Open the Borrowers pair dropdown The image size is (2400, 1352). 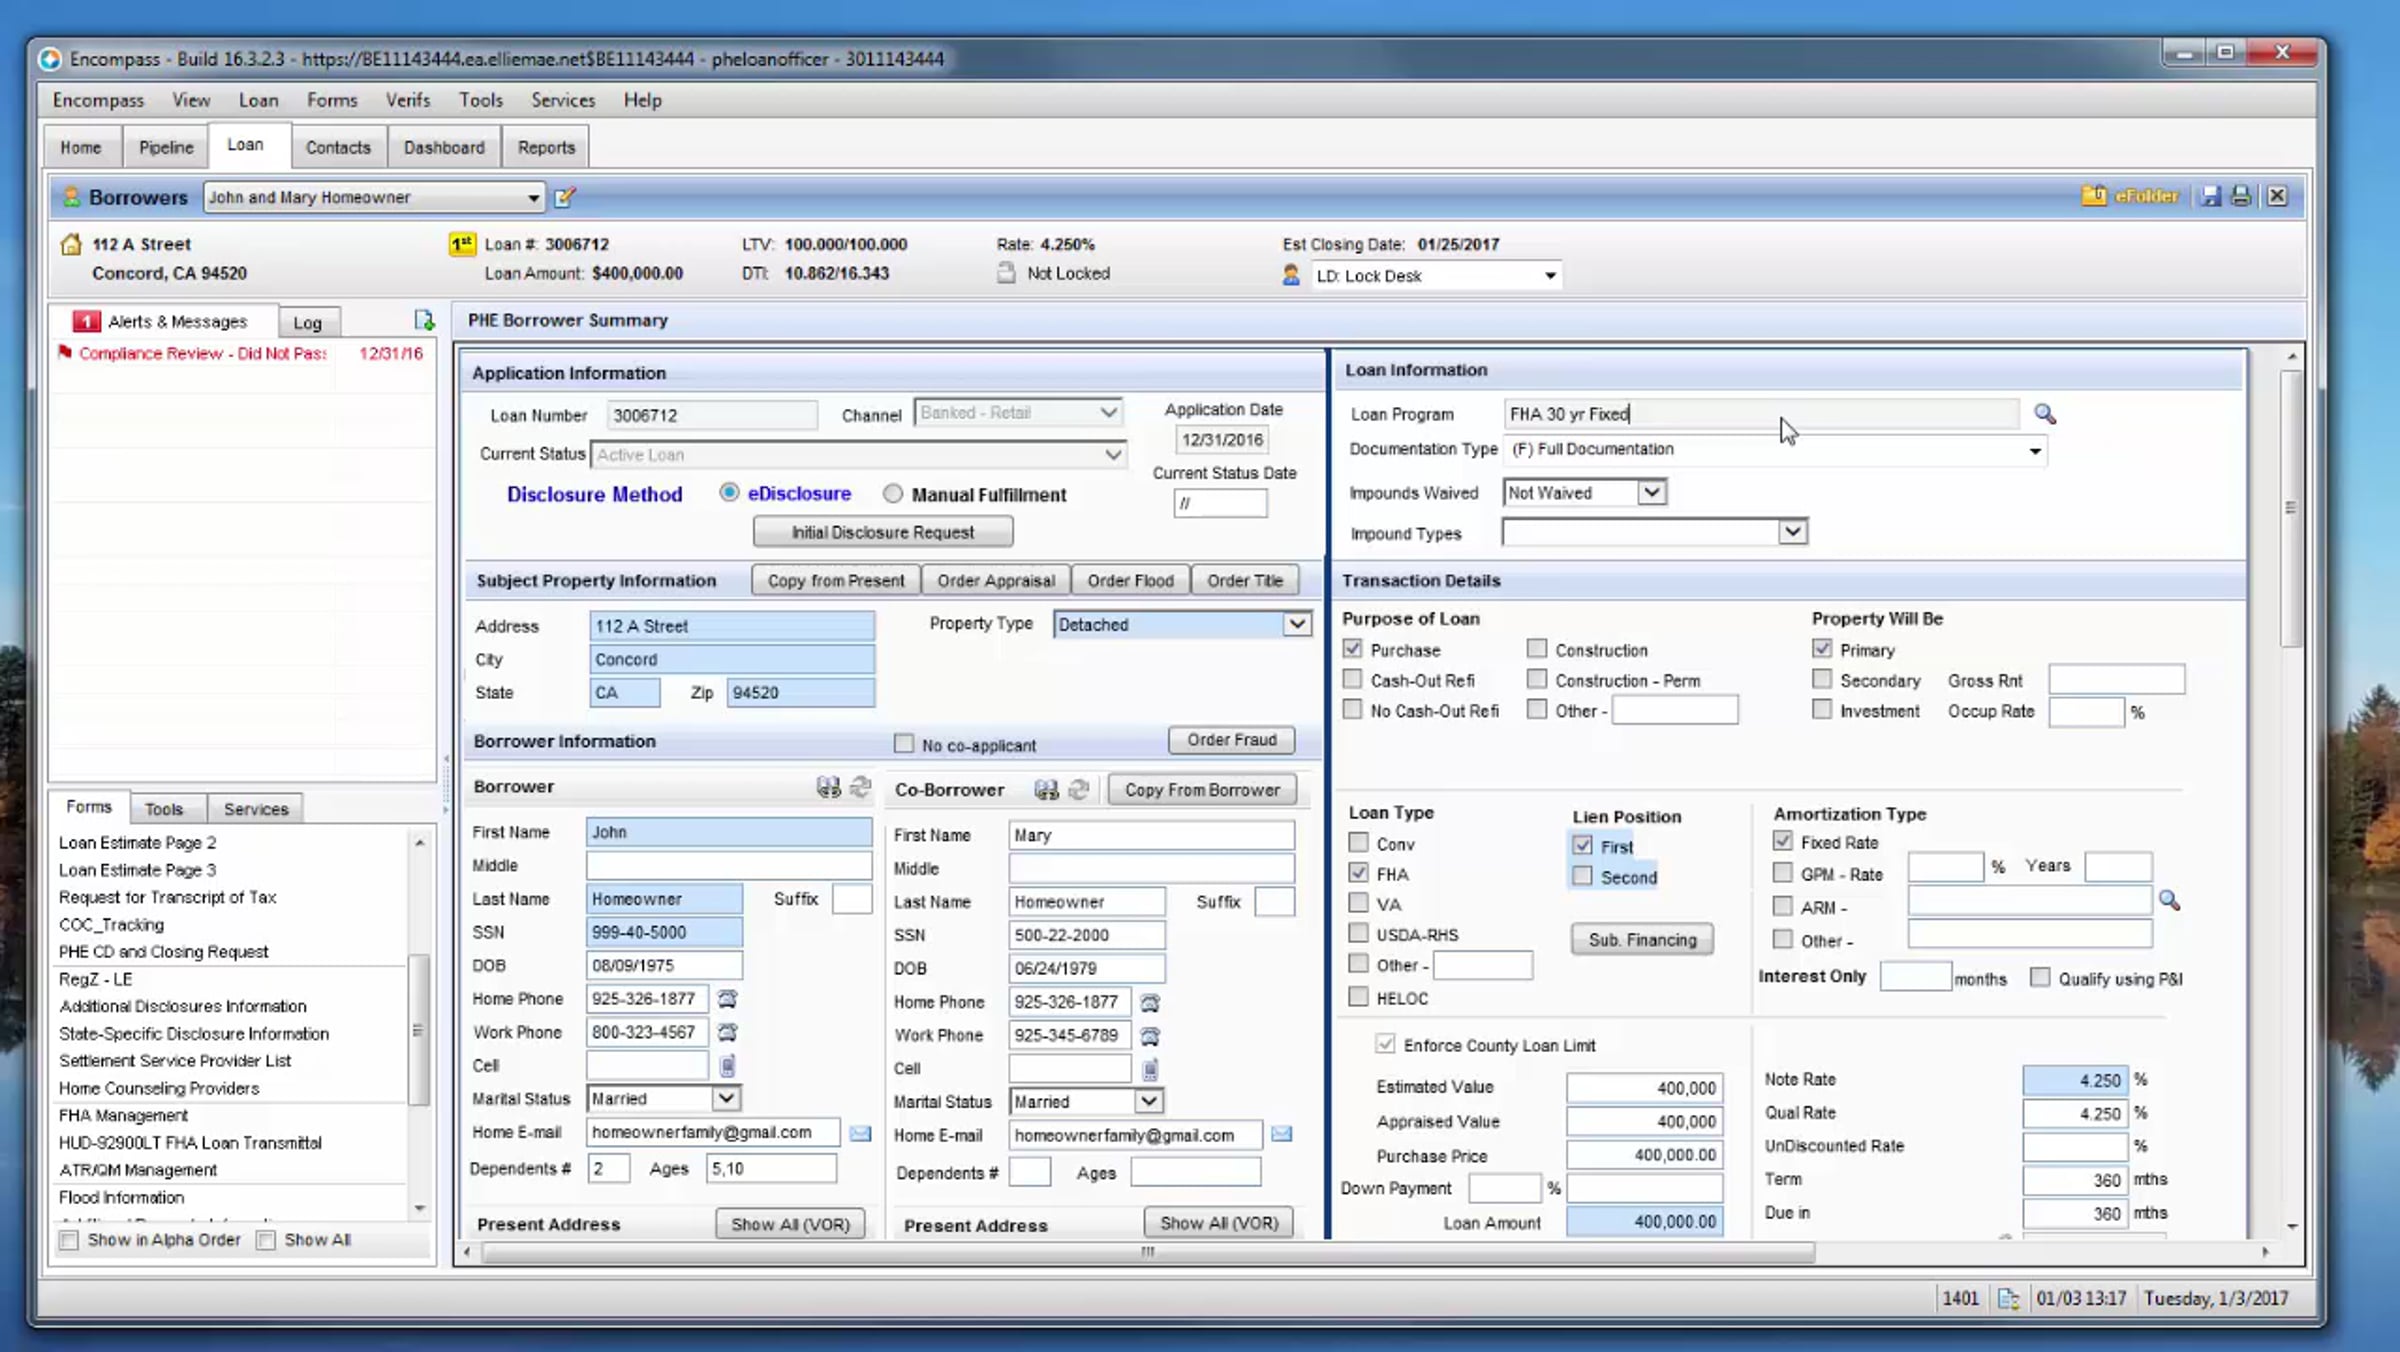(533, 198)
